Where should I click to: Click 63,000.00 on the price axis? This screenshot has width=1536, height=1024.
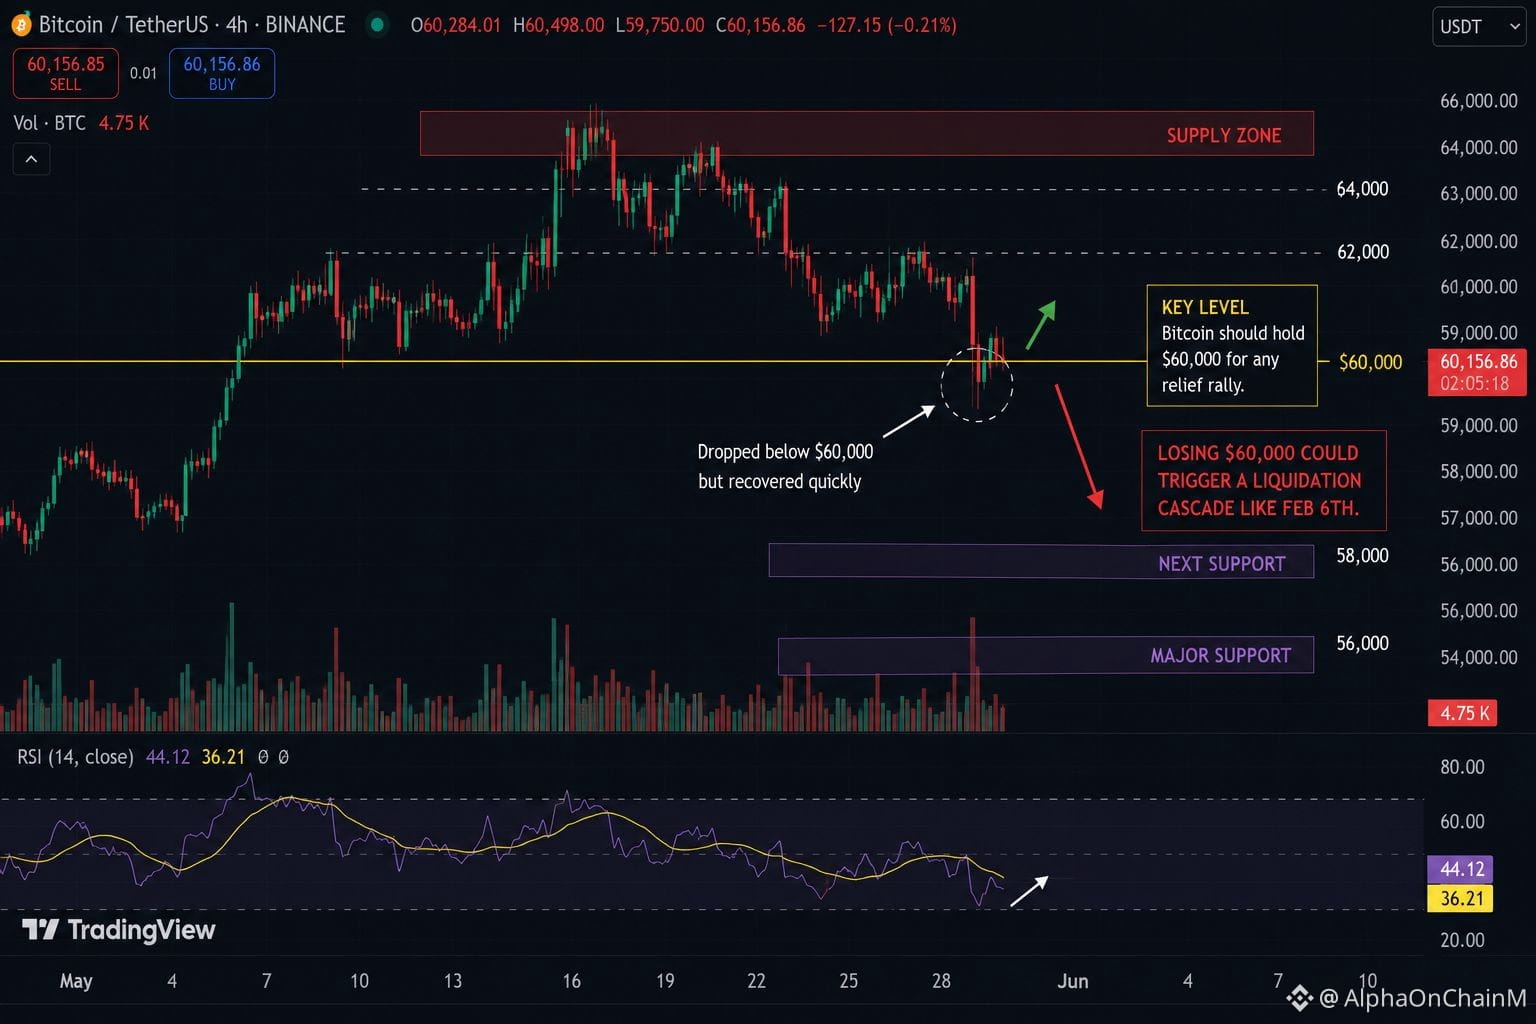pyautogui.click(x=1479, y=194)
